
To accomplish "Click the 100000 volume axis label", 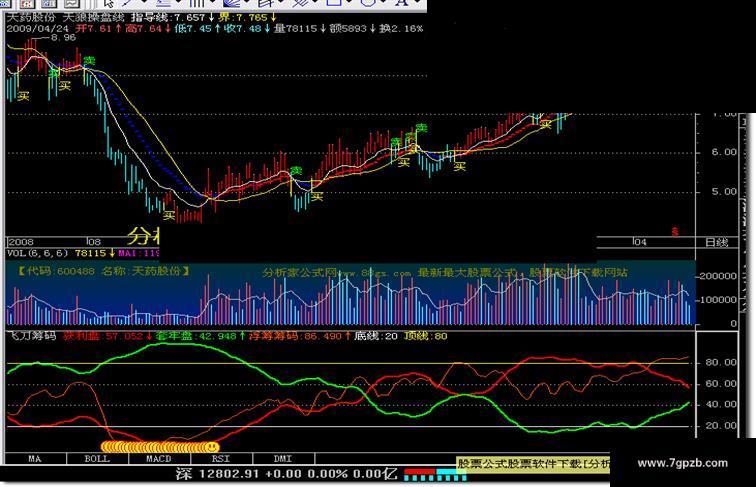I will [x=718, y=300].
